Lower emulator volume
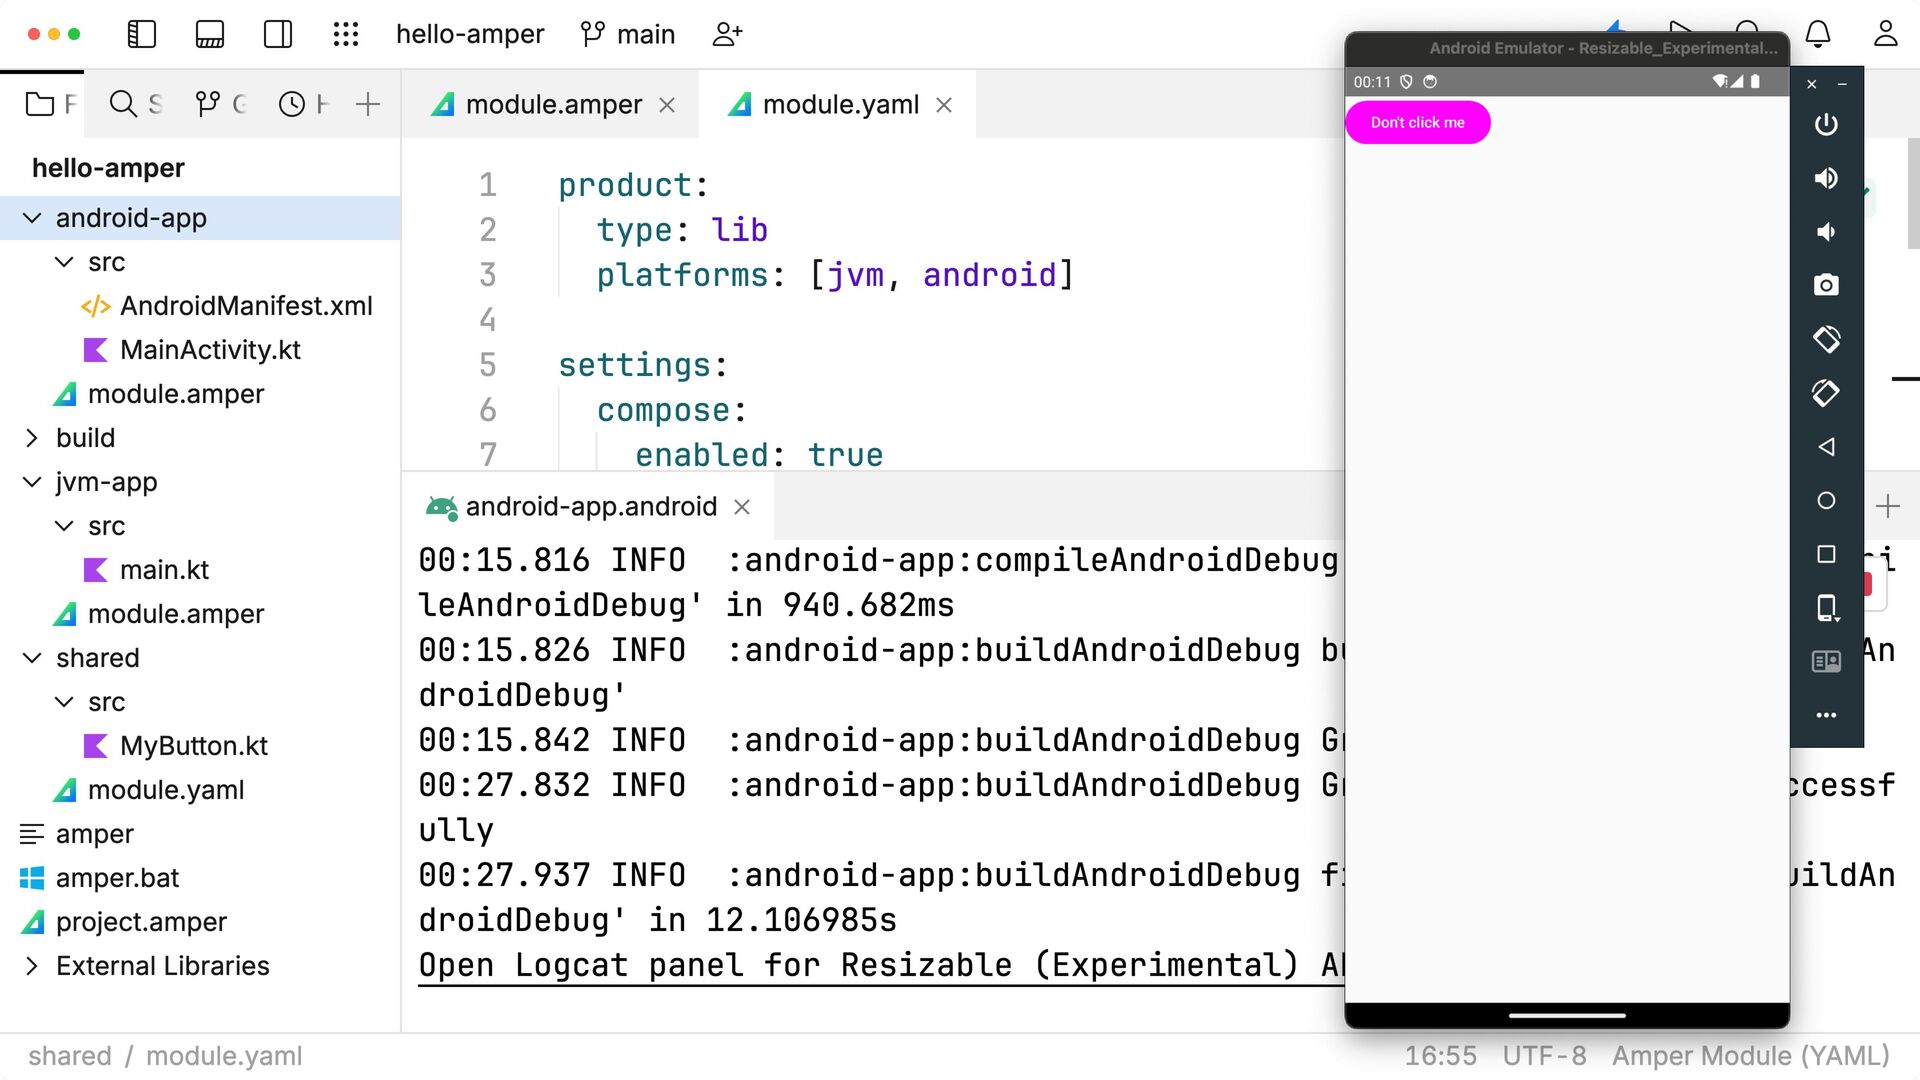This screenshot has height=1080, width=1920. click(1826, 232)
